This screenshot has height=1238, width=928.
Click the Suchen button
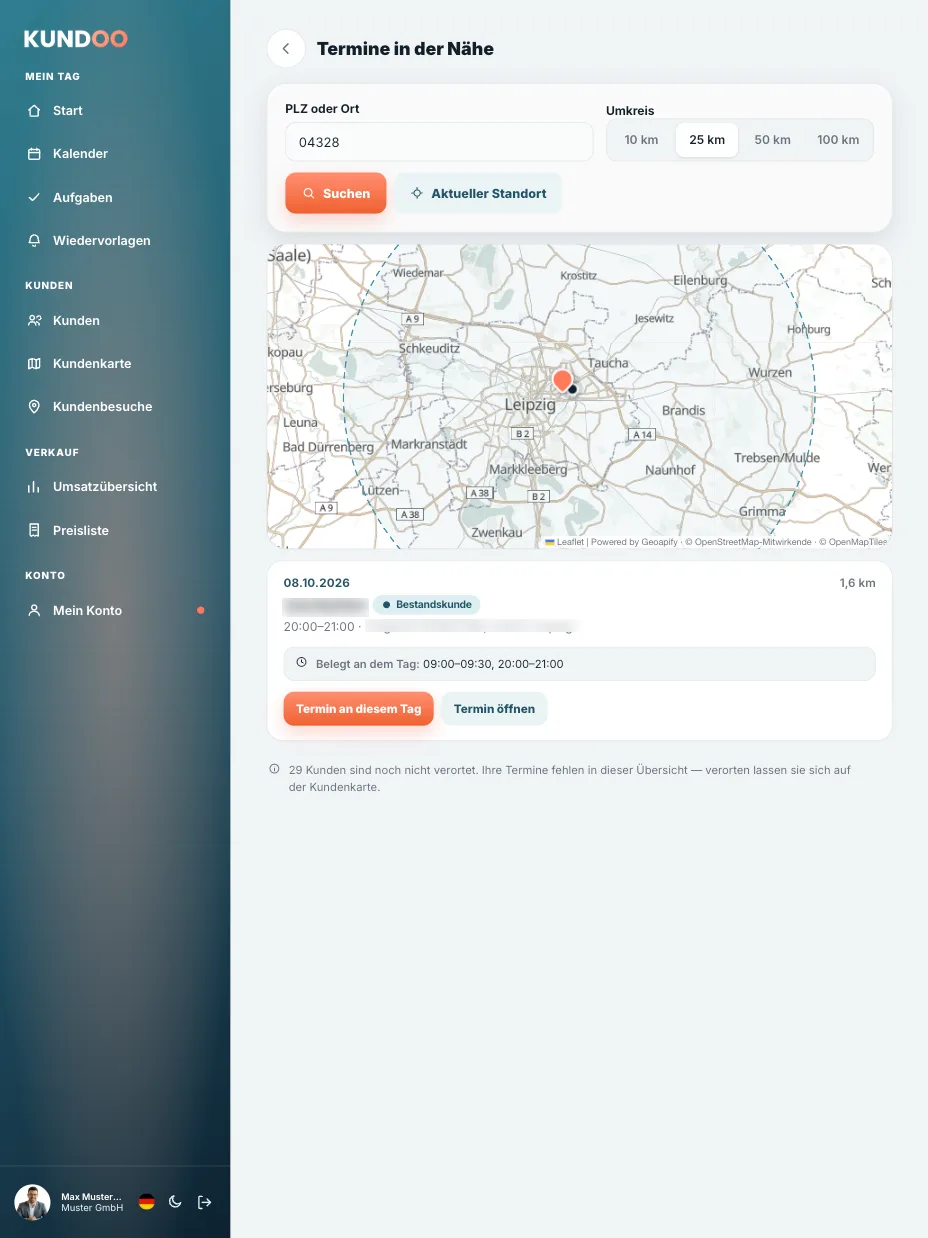pos(336,194)
